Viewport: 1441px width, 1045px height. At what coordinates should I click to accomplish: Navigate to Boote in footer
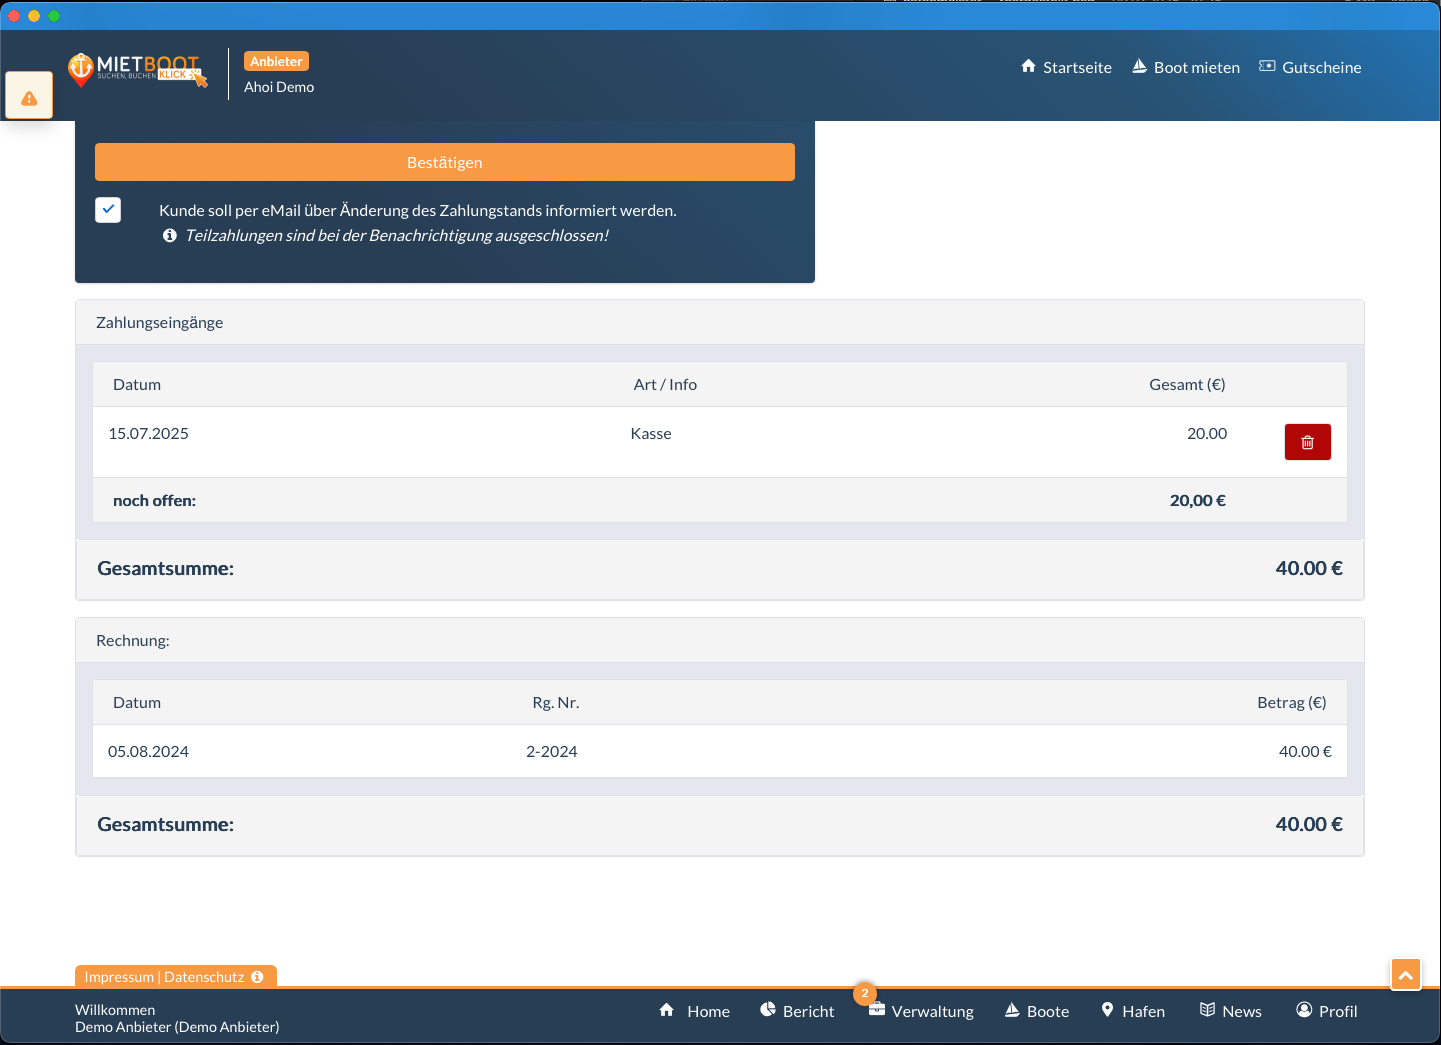pyautogui.click(x=1037, y=1011)
